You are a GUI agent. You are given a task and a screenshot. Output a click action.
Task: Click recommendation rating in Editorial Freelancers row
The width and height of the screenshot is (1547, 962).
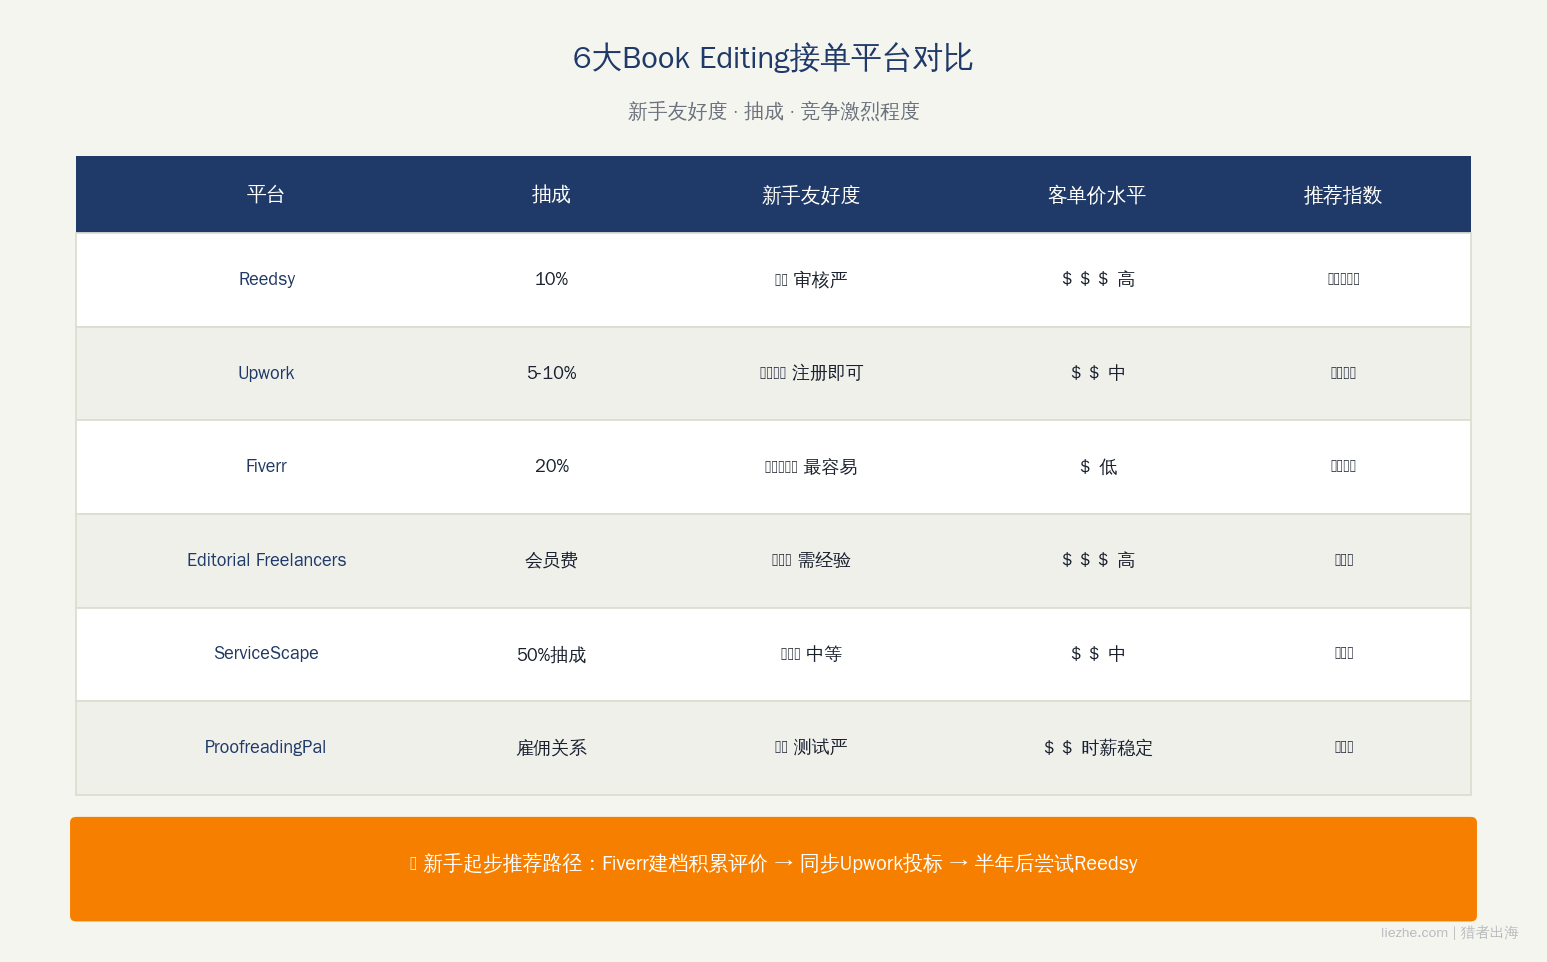[1343, 560]
